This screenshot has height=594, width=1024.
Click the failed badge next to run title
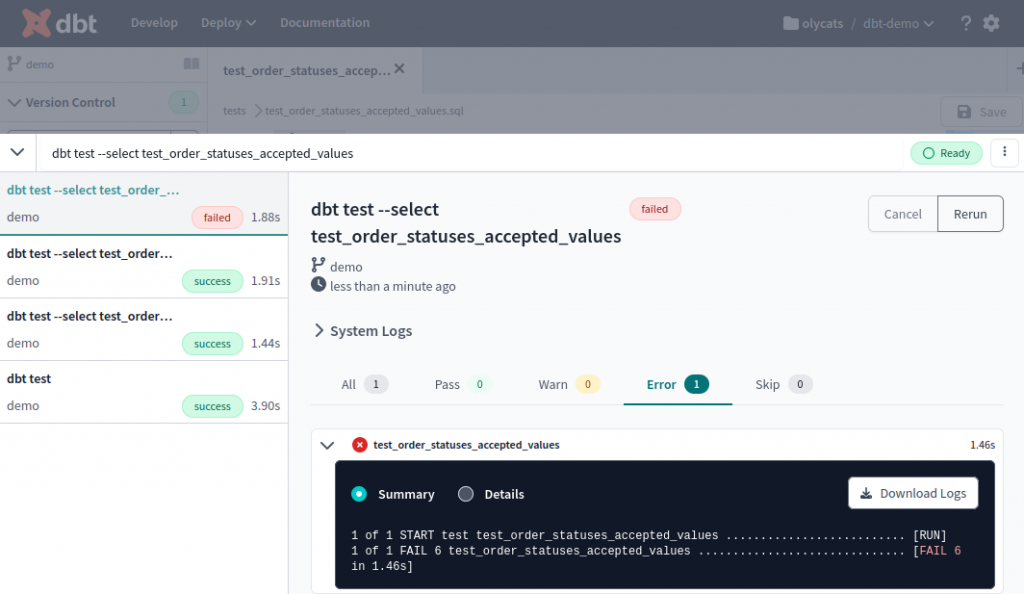[654, 209]
